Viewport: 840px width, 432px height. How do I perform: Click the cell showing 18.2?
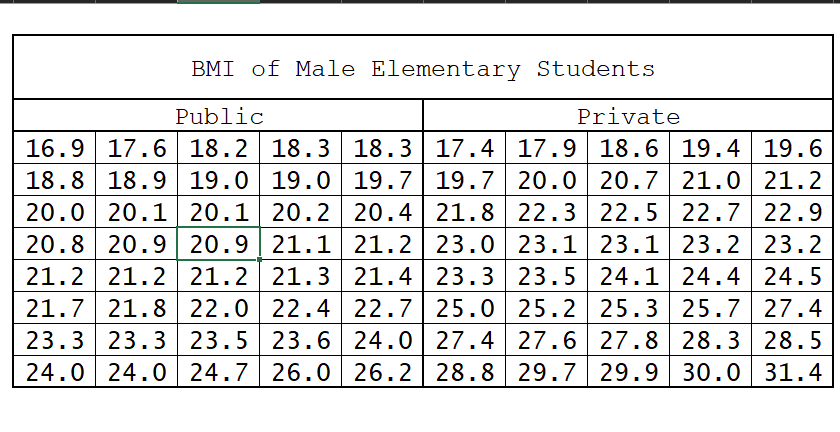pyautogui.click(x=218, y=150)
